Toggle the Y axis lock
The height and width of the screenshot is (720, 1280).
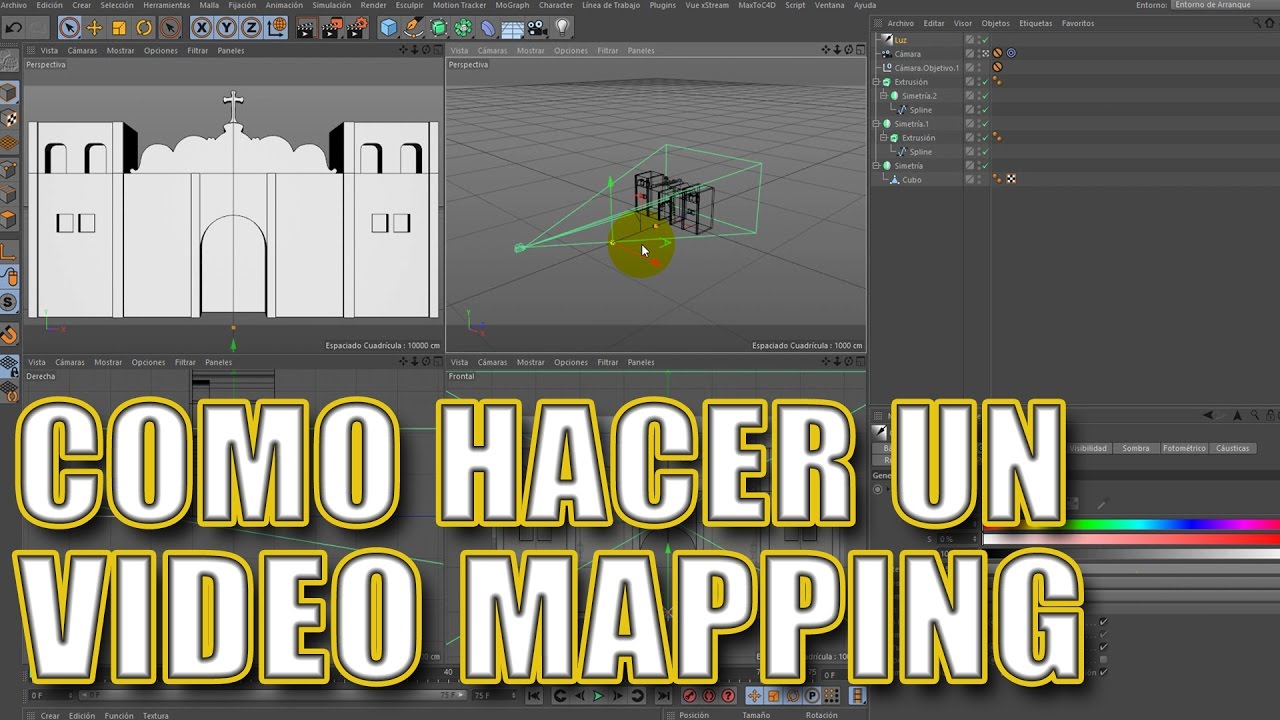(x=228, y=28)
